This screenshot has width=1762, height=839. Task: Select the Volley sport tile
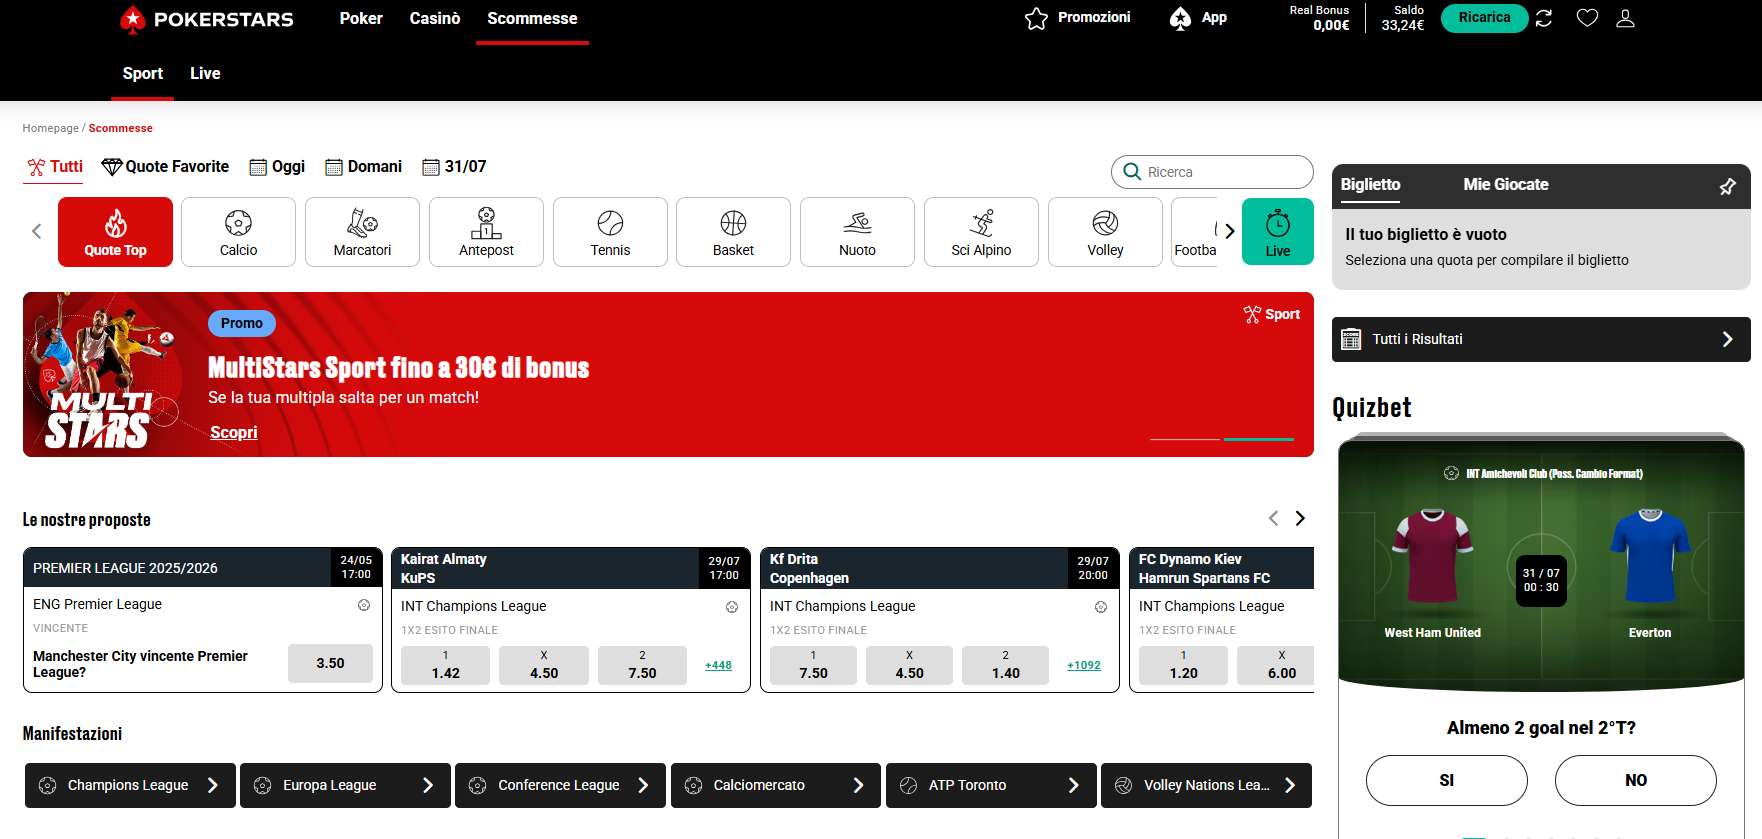[x=1105, y=232]
